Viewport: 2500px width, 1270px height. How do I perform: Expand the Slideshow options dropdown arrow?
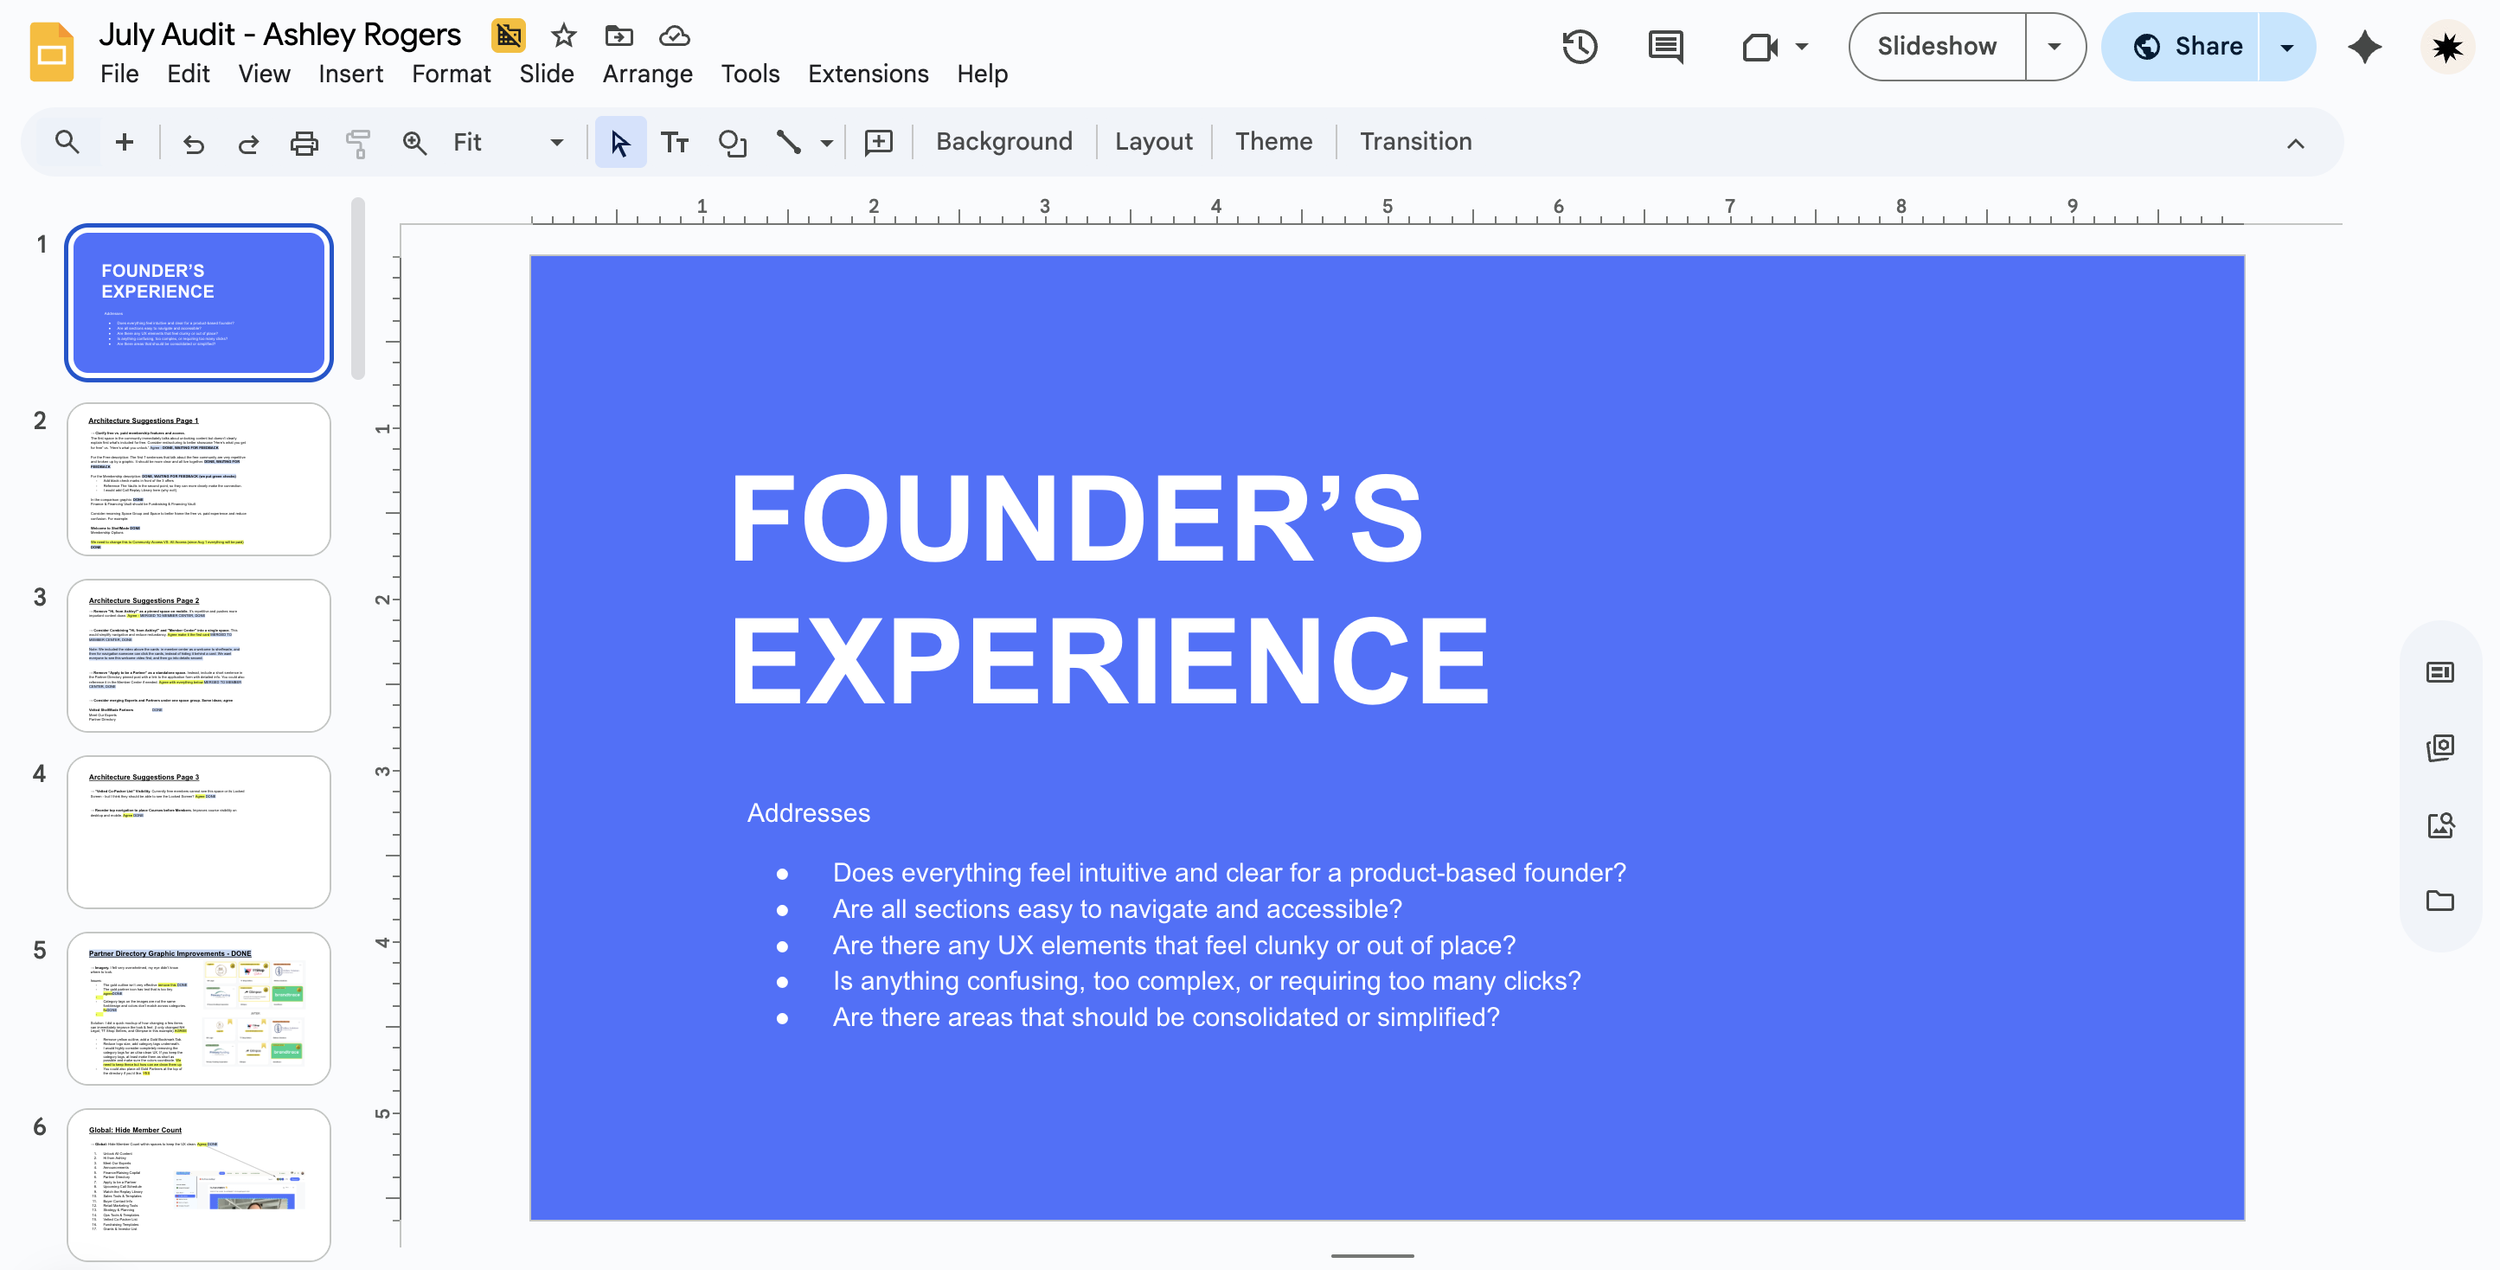click(x=2054, y=47)
